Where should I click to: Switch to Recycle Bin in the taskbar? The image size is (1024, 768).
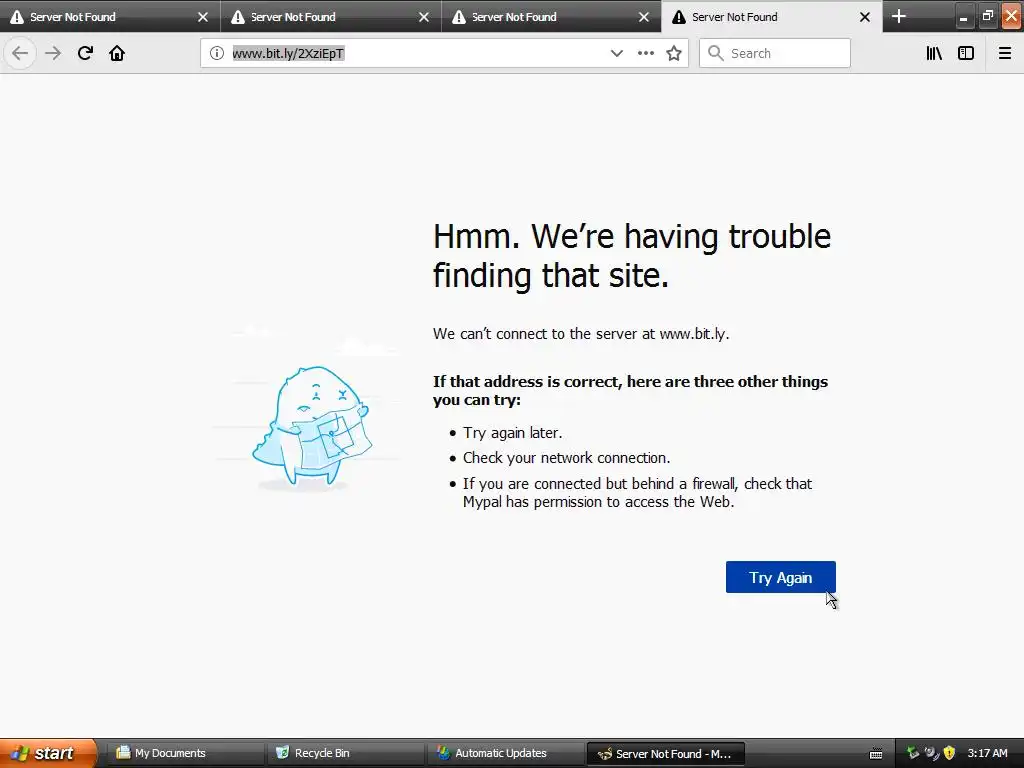click(344, 753)
